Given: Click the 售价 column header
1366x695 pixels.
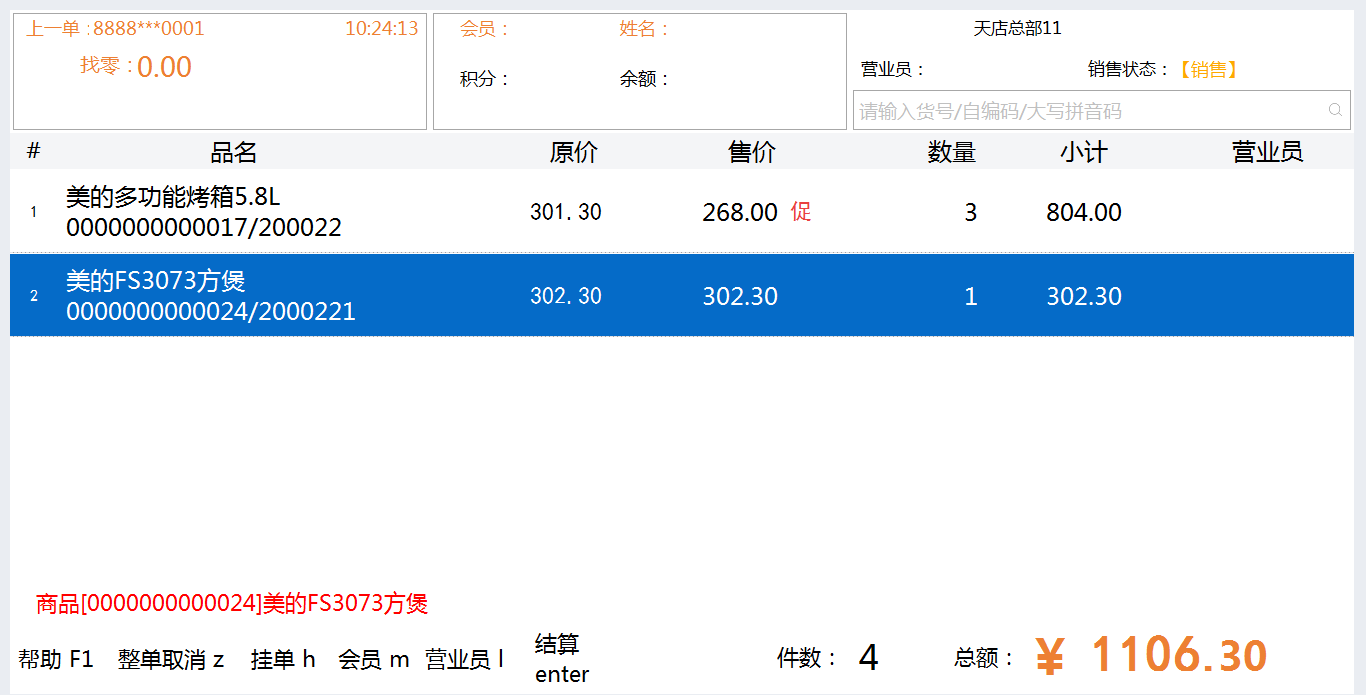Looking at the screenshot, I should (x=752, y=152).
